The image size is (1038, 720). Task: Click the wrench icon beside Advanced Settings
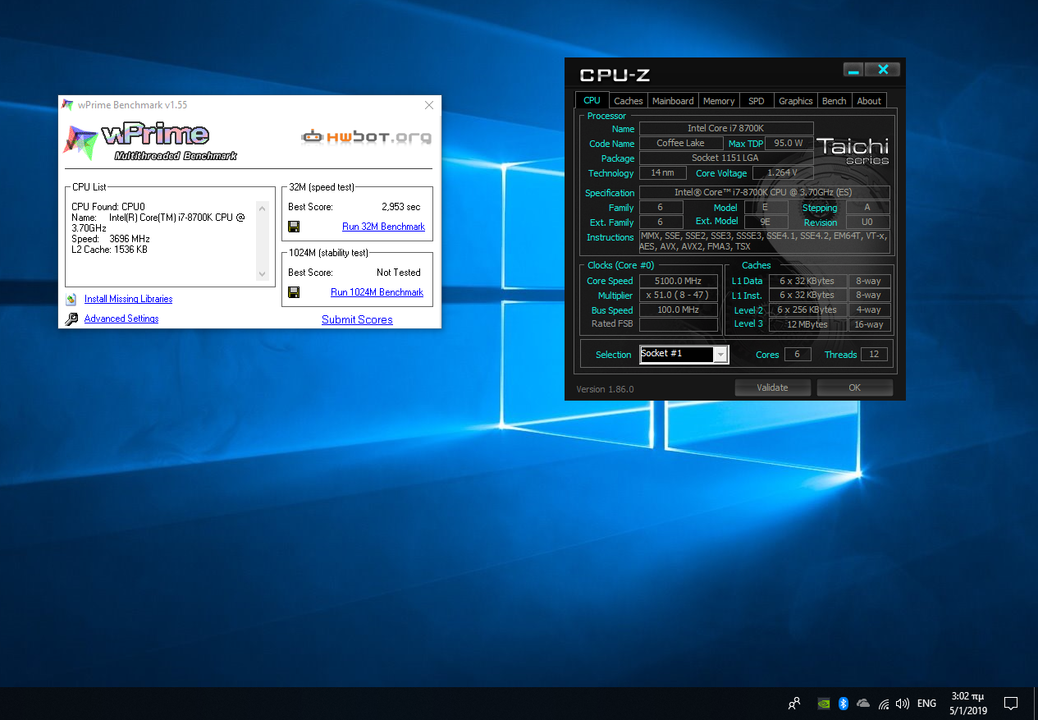[x=71, y=319]
